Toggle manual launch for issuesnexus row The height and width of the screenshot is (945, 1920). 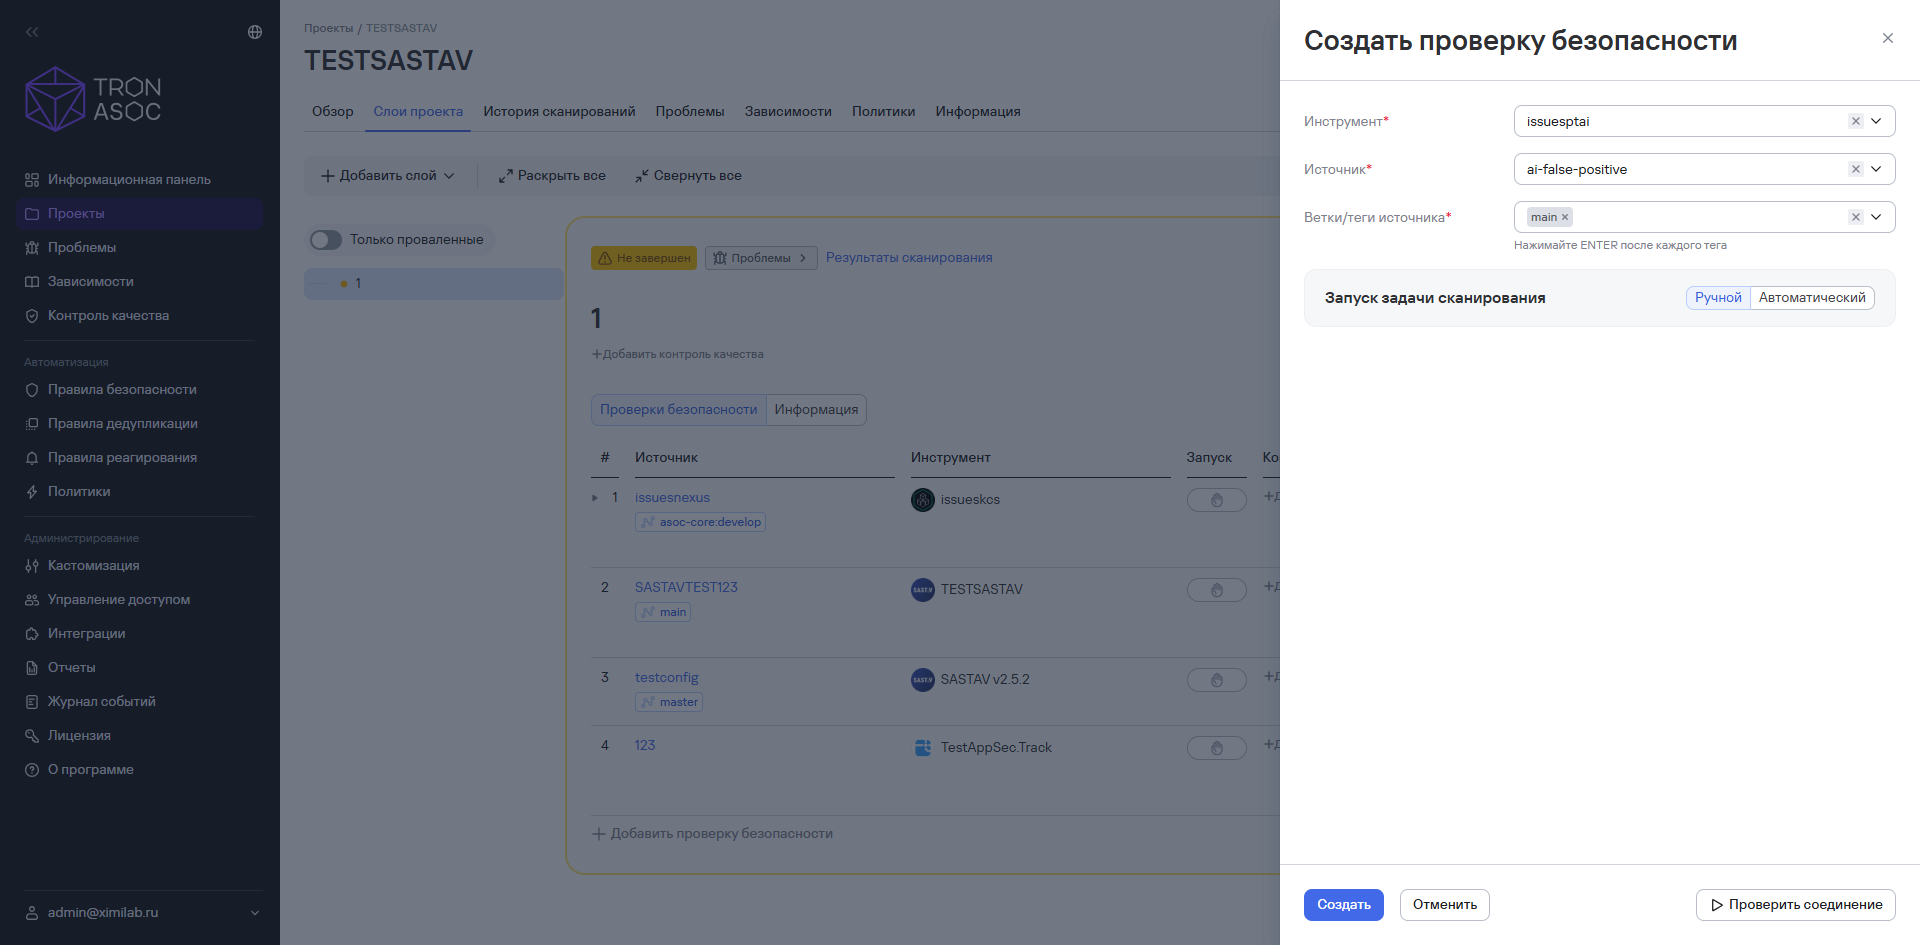coord(1217,500)
